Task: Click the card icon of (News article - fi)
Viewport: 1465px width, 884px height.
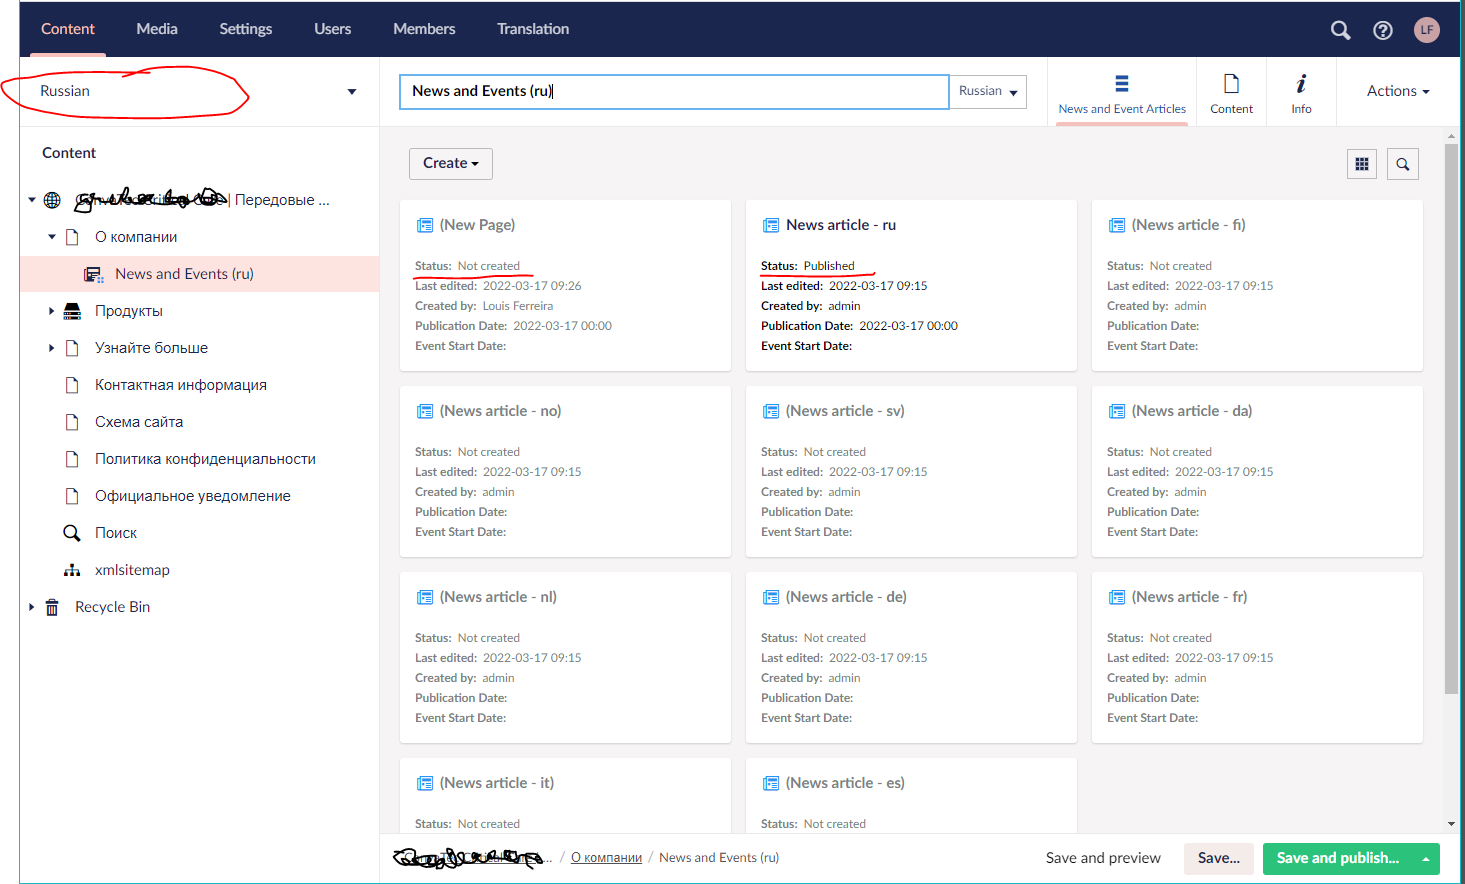Action: tap(1117, 225)
